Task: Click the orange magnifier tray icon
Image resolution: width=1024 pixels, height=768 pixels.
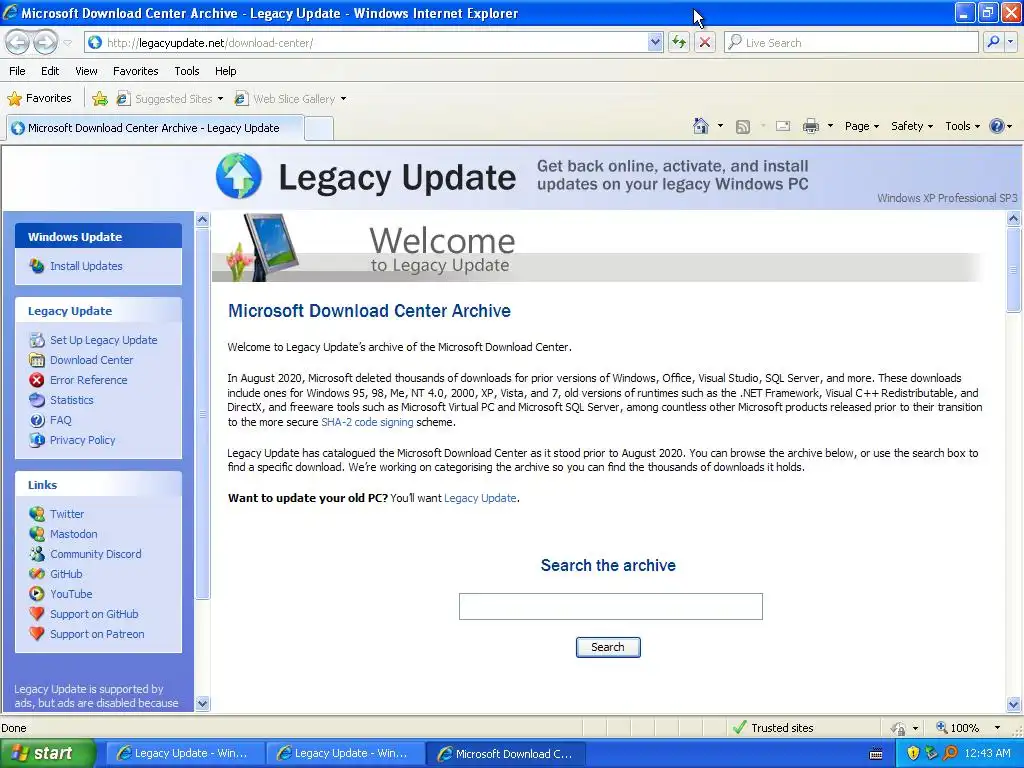Action: click(950, 753)
